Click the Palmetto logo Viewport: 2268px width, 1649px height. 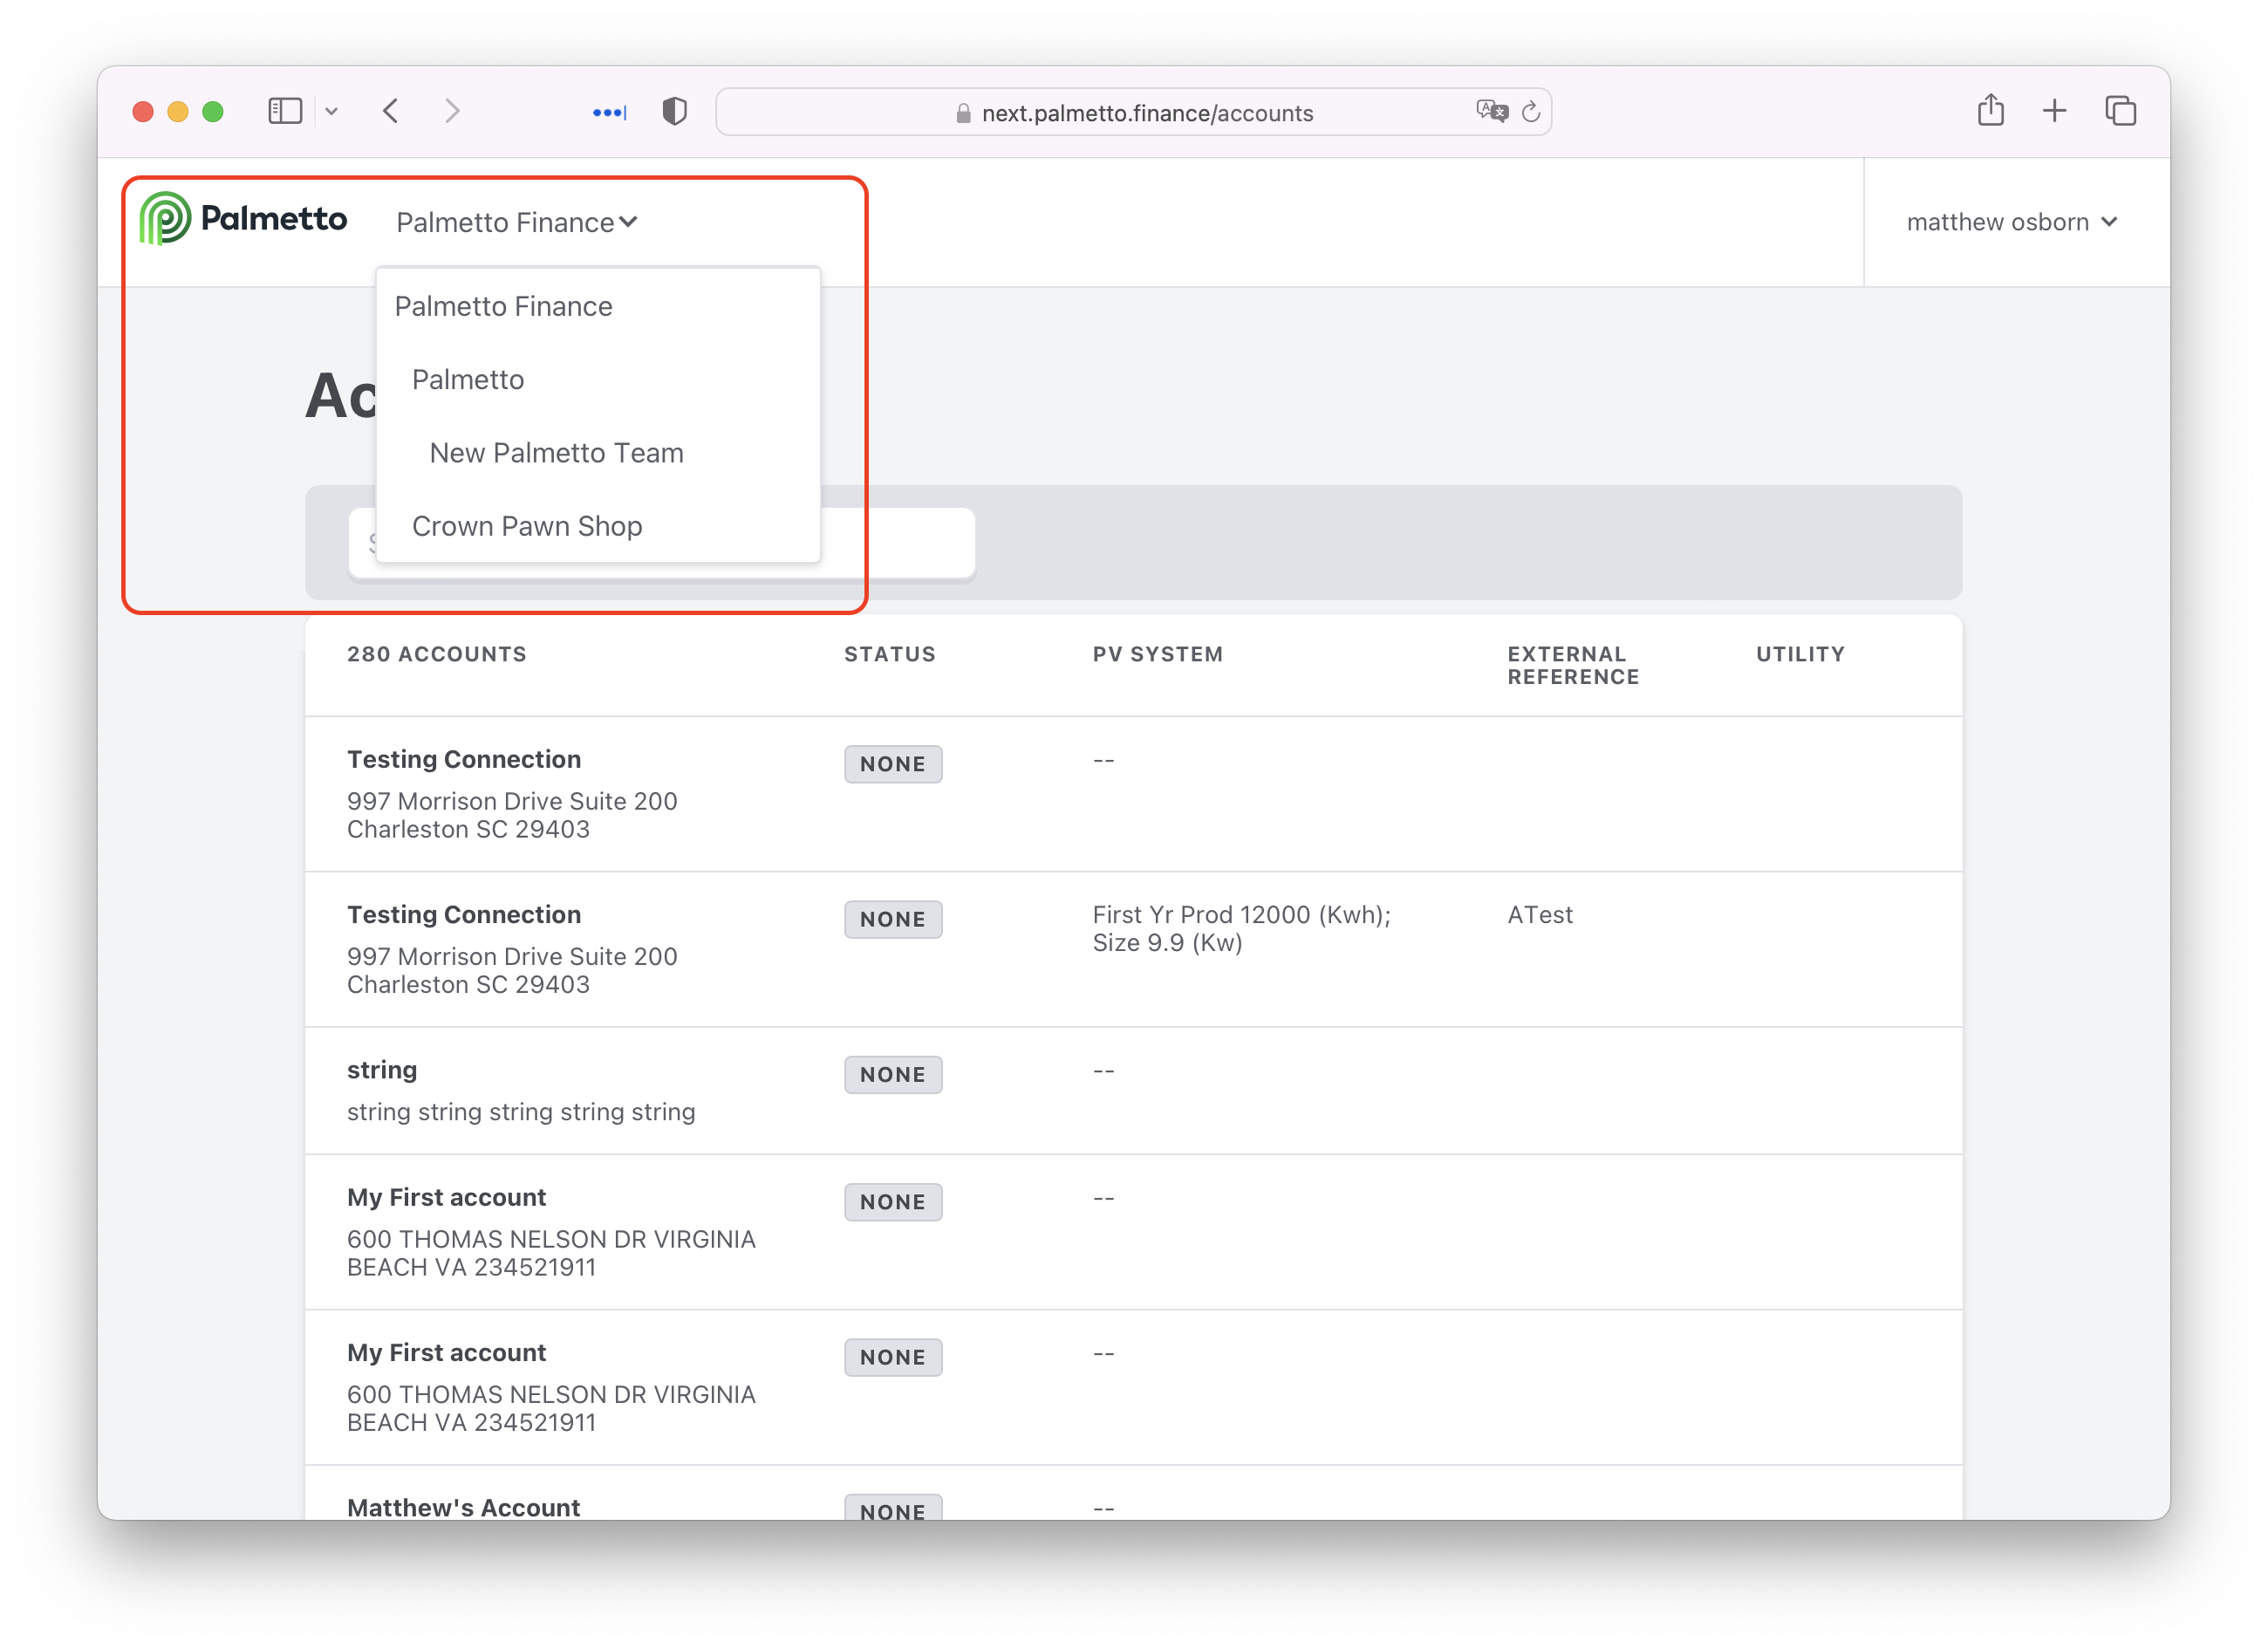pos(243,218)
